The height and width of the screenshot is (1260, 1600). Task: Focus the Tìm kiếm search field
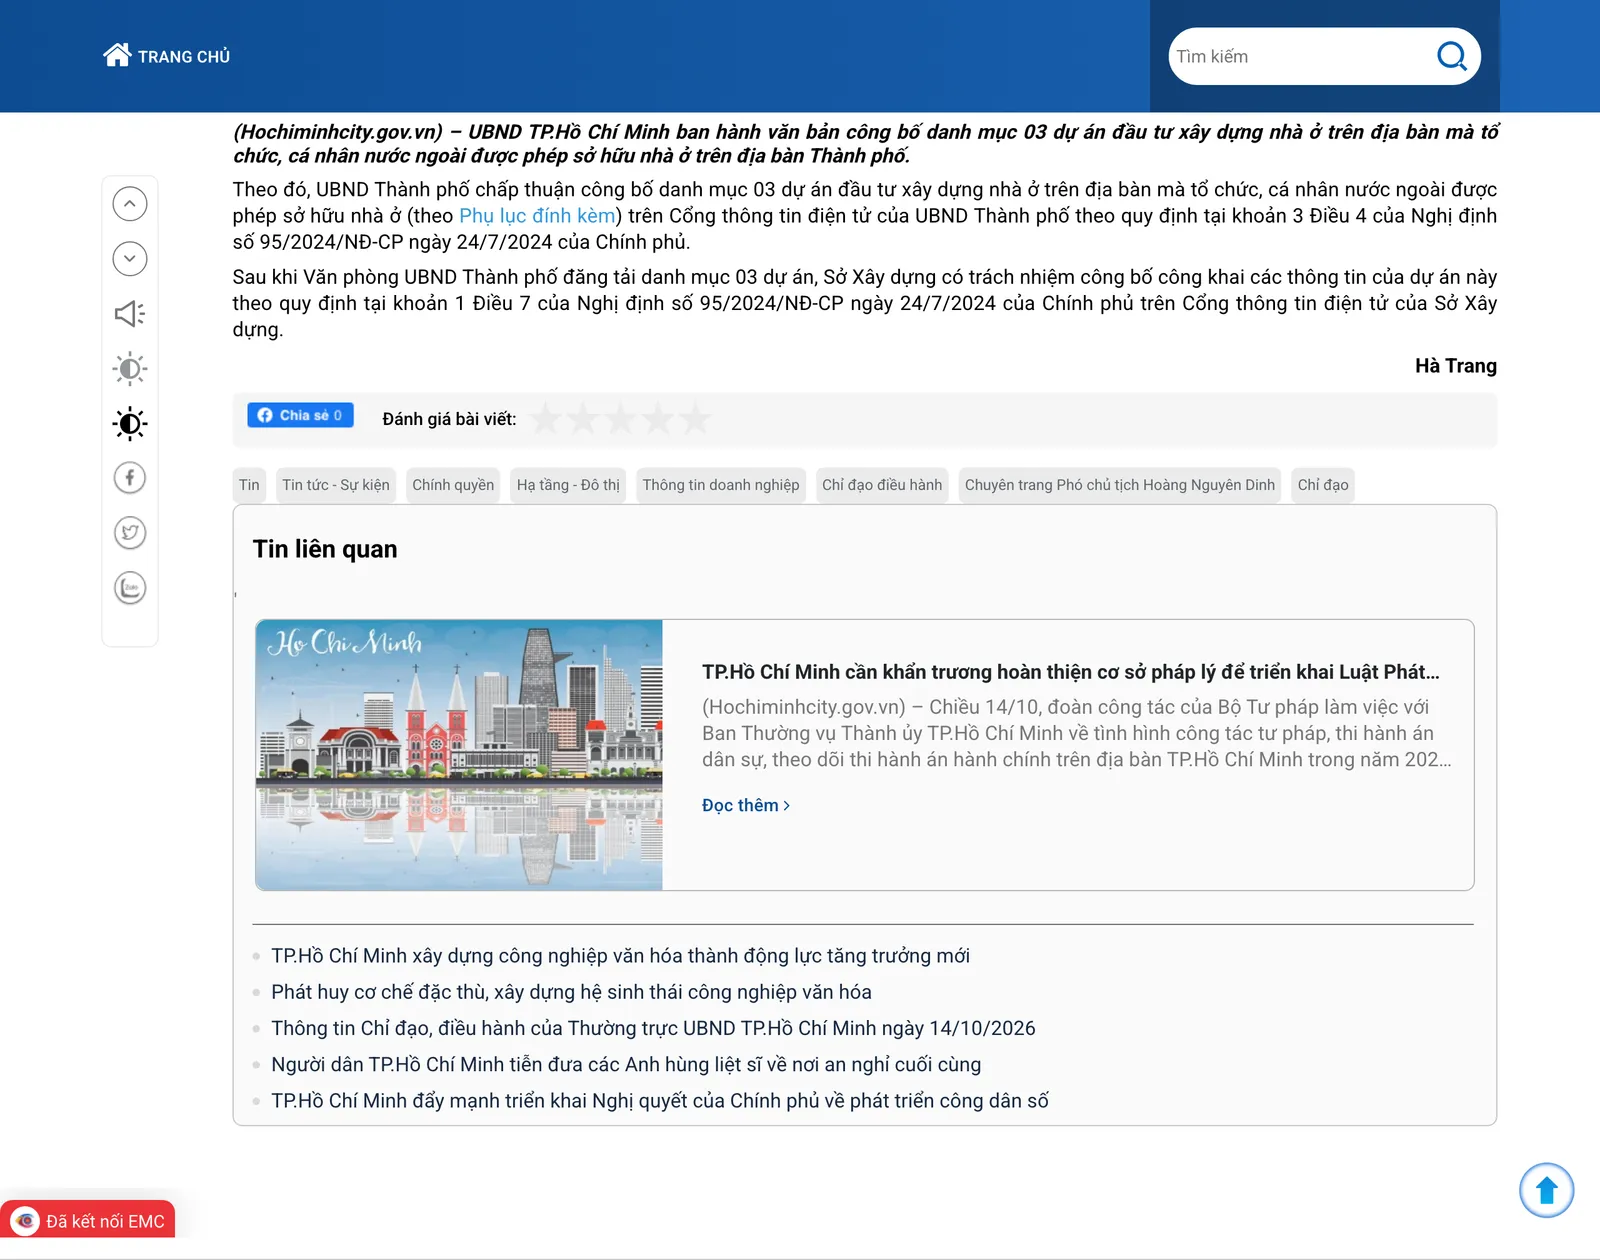1300,56
